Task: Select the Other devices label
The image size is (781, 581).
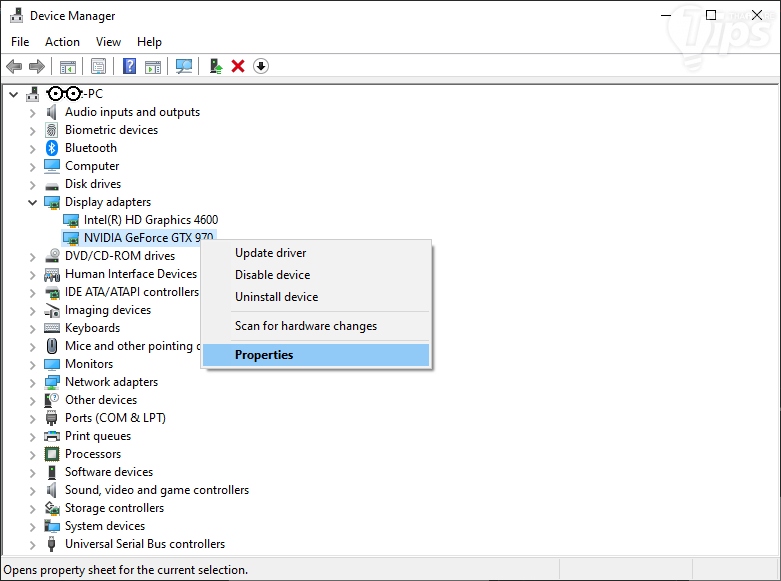Action: coord(101,400)
